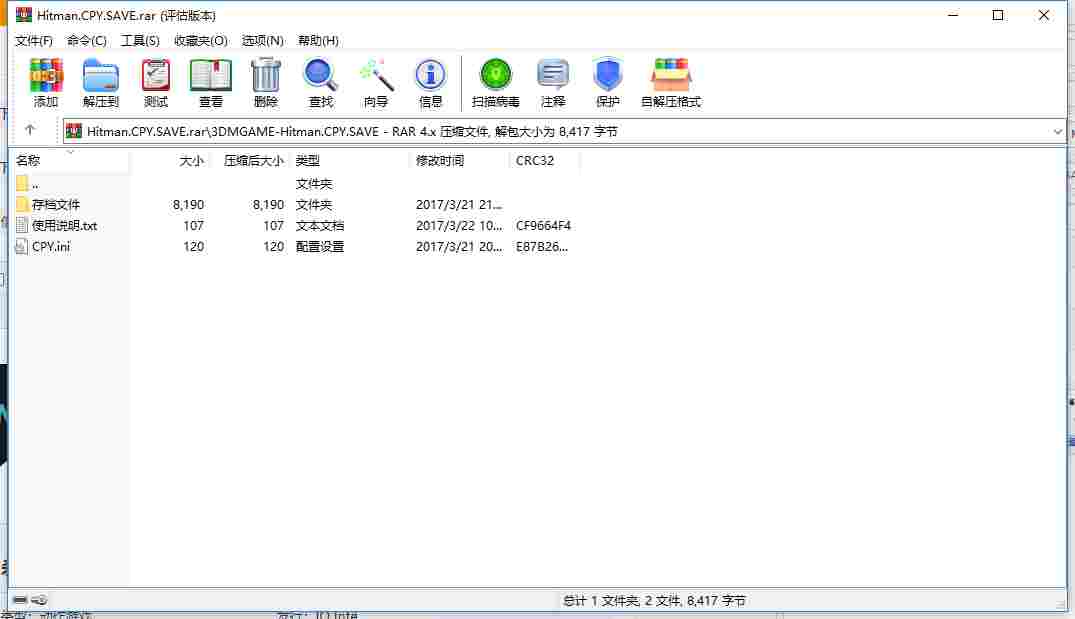This screenshot has height=619, width=1075.
Task: Select the 存档文件 folder name
Action: 56,204
